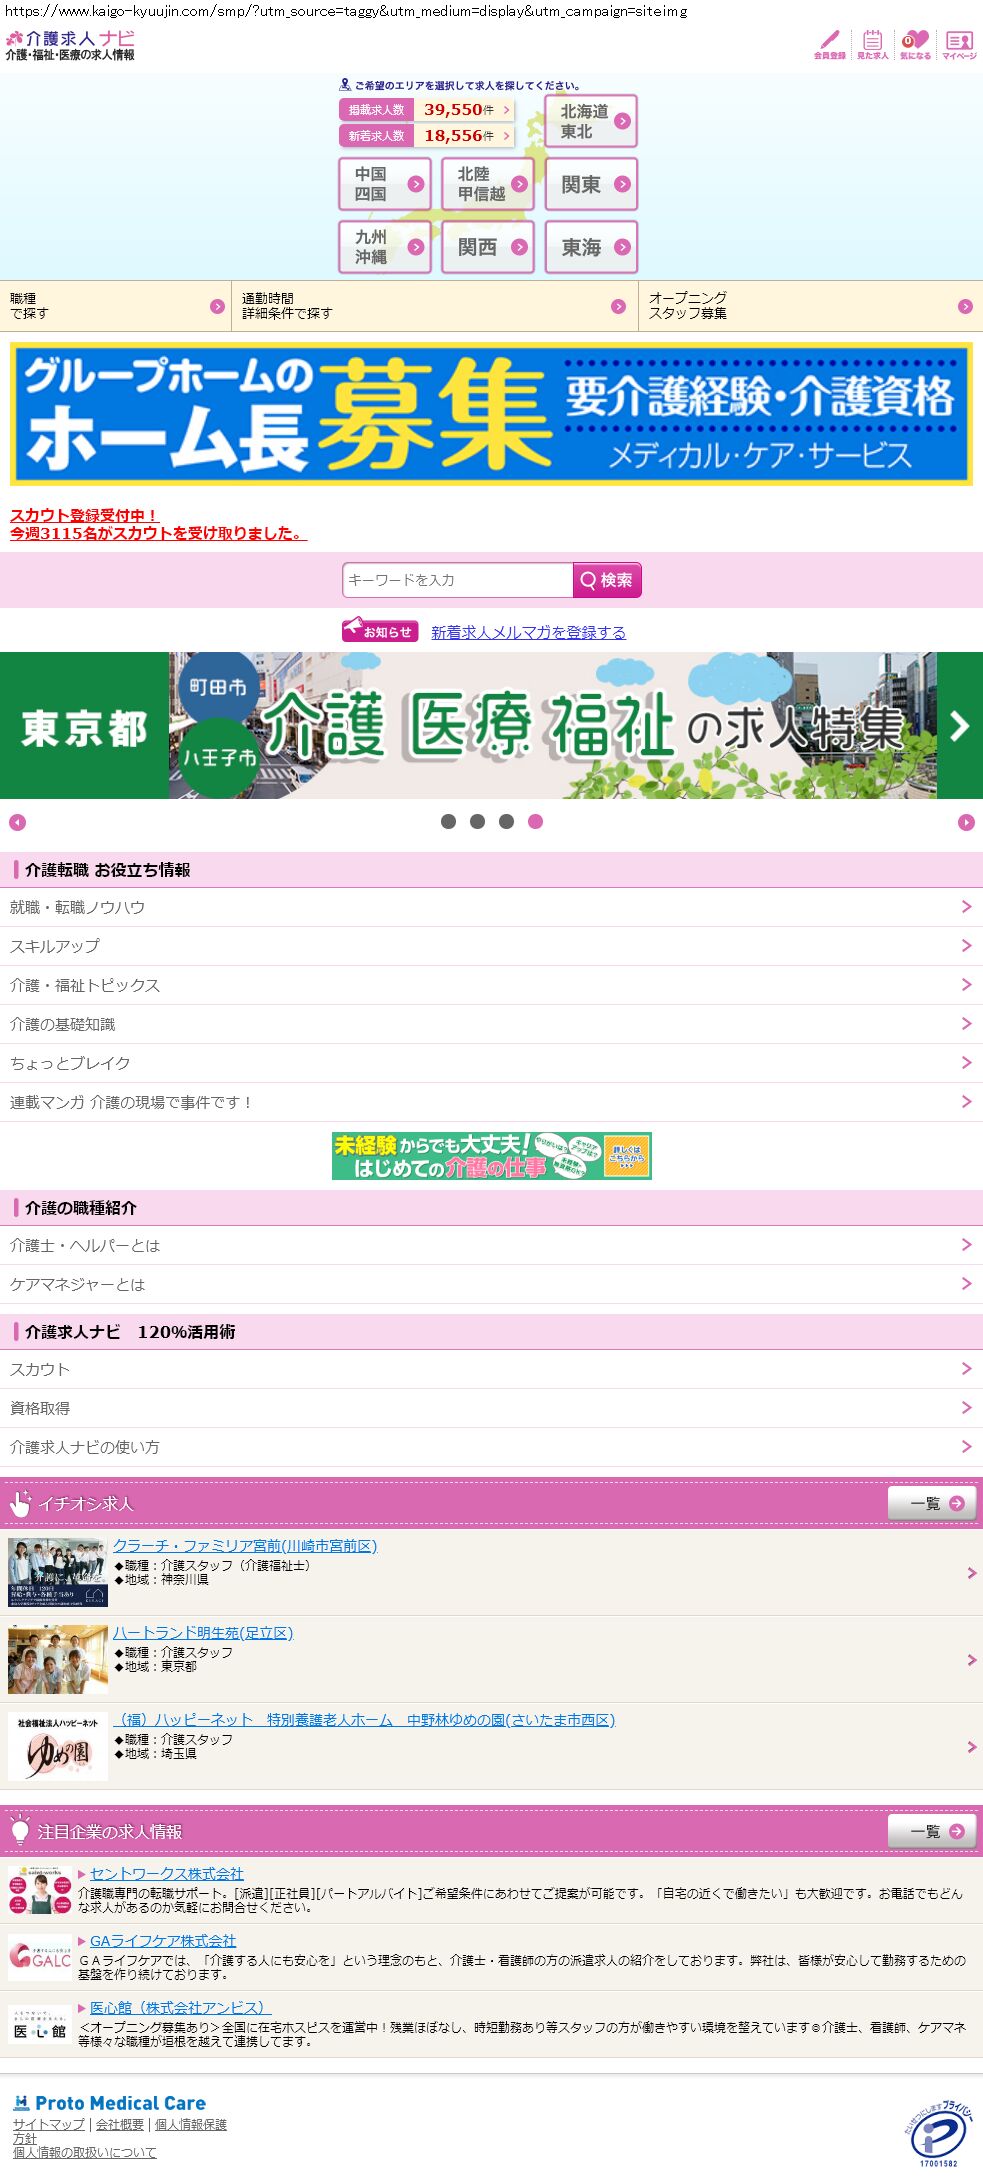Click the 会員登録 pencil icon
Viewport: 983px width, 2182px height.
point(829,44)
